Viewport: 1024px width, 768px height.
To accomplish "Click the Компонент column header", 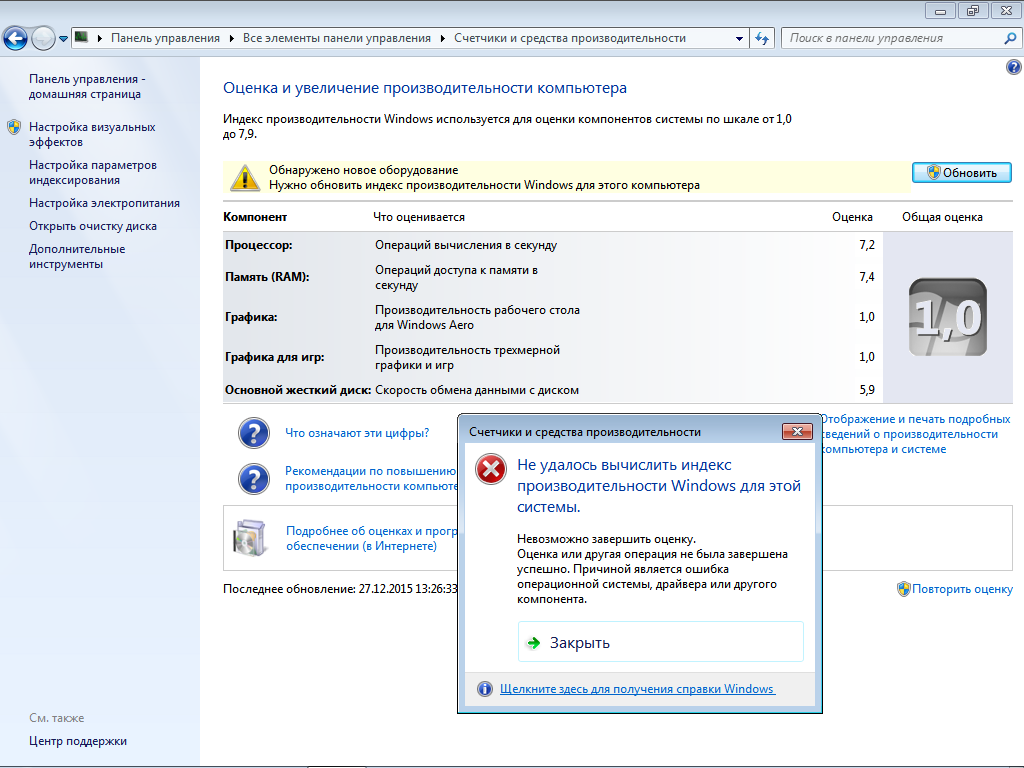I will point(255,217).
